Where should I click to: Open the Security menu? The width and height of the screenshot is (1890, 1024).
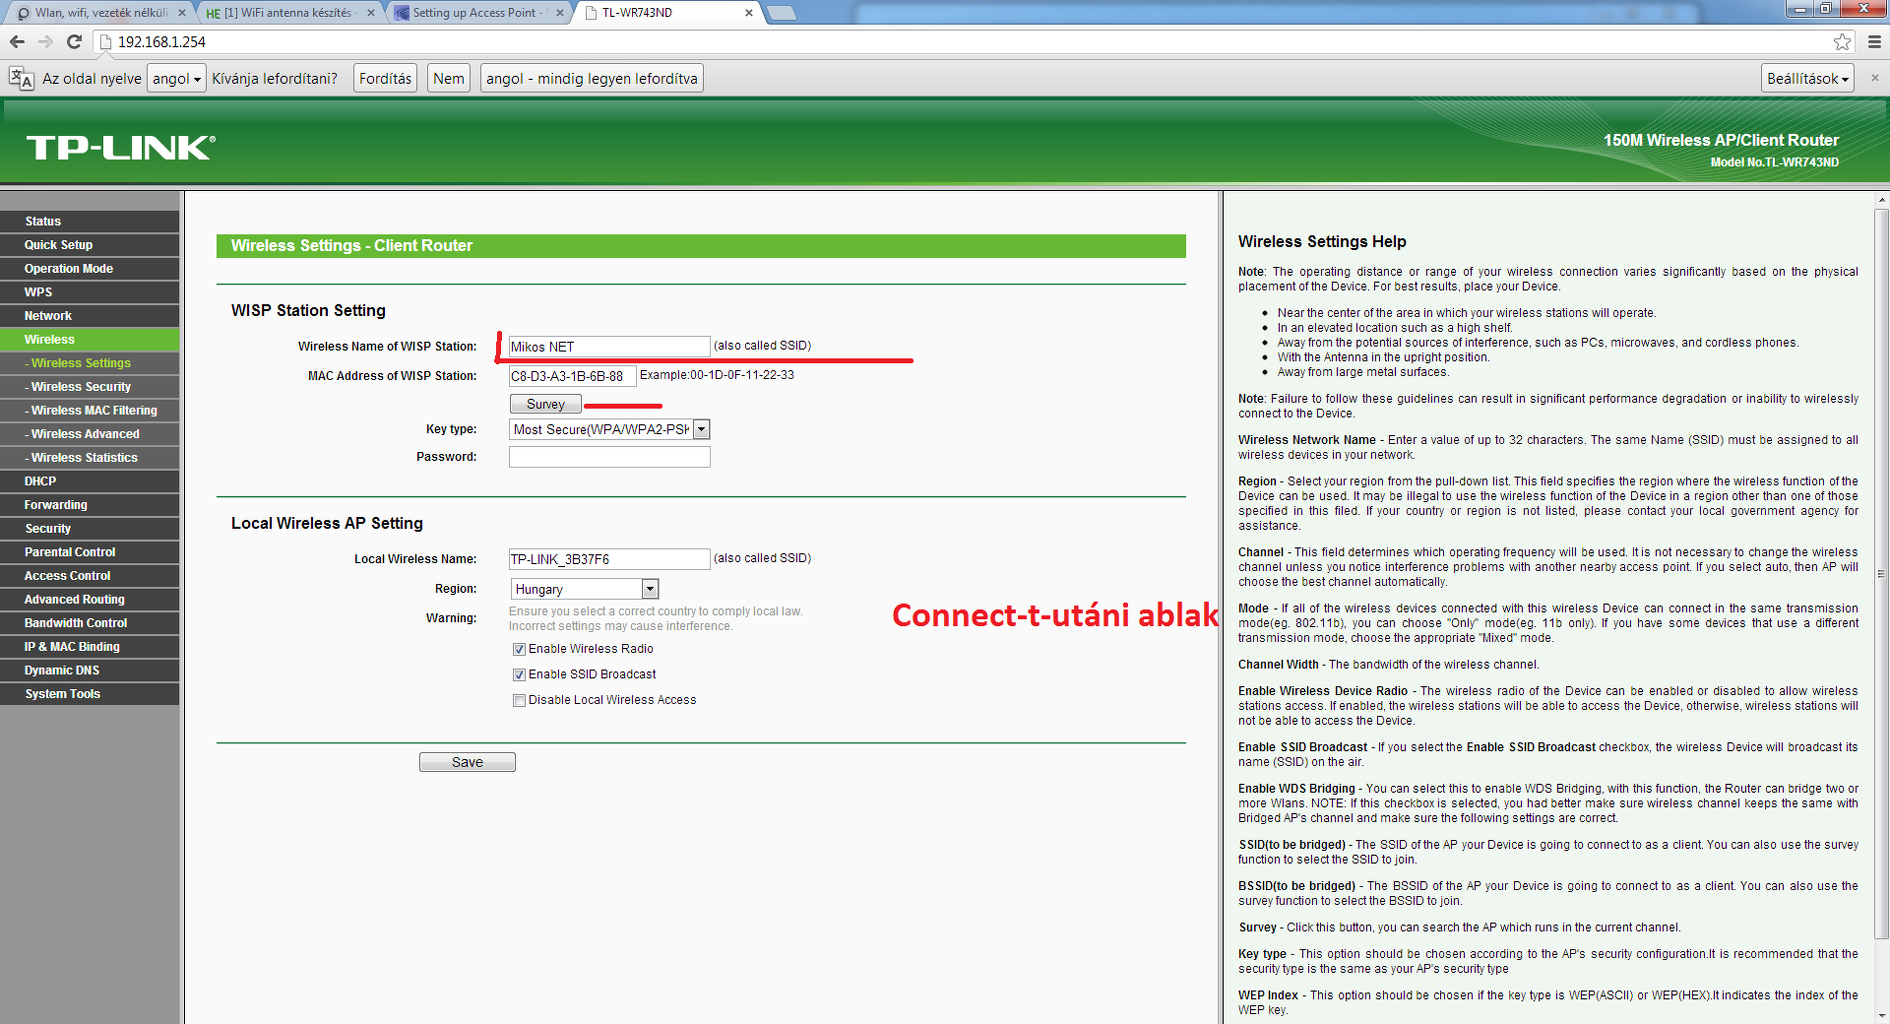pos(90,528)
